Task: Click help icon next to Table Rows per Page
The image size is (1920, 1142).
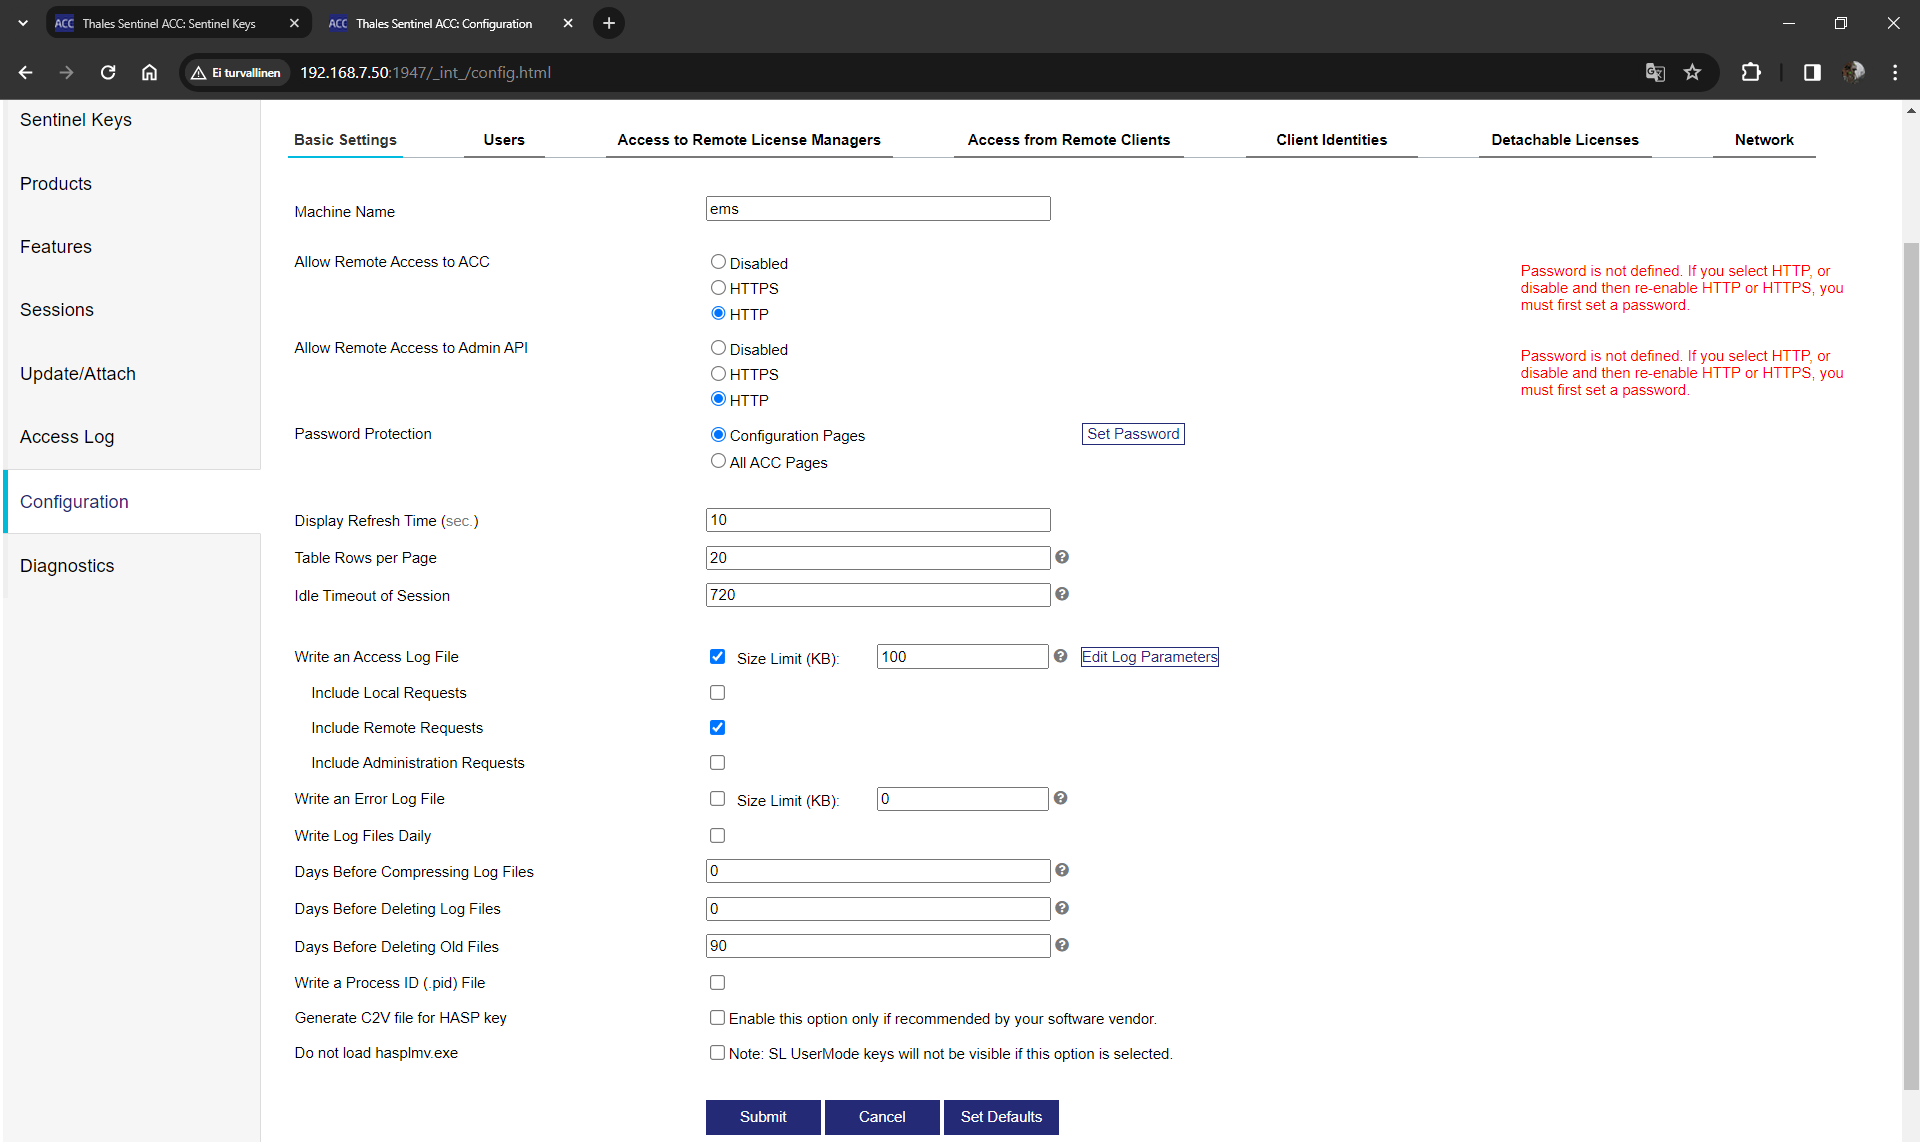Action: pyautogui.click(x=1062, y=557)
